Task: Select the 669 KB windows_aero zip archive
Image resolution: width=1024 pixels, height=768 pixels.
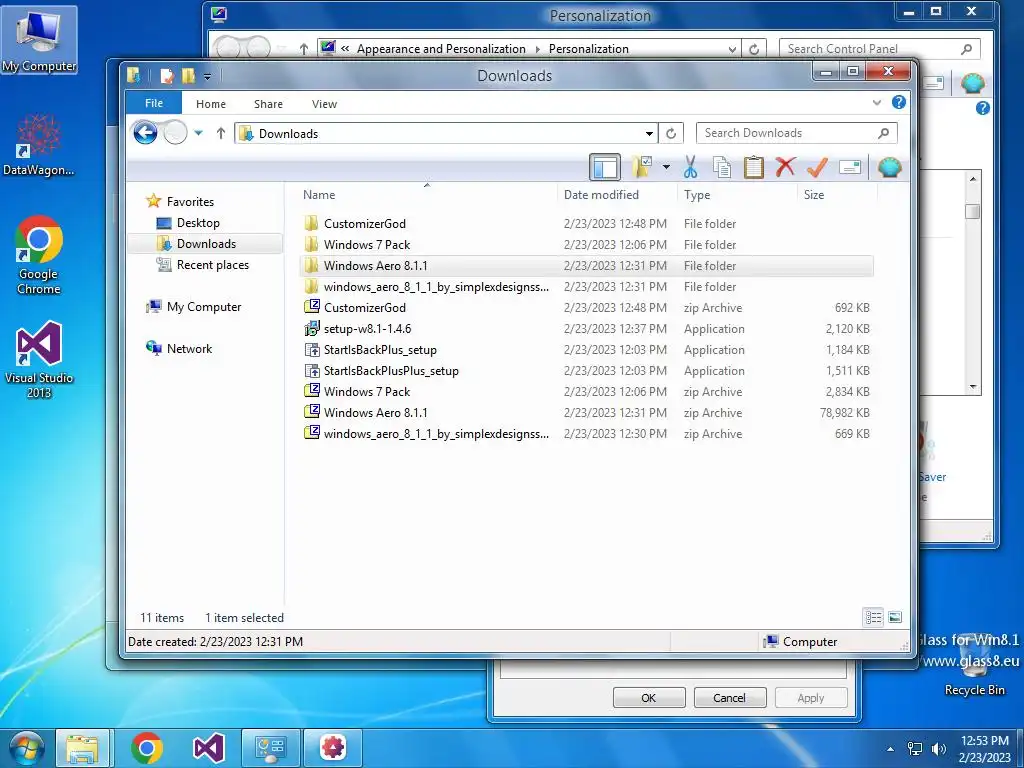Action: [586, 434]
